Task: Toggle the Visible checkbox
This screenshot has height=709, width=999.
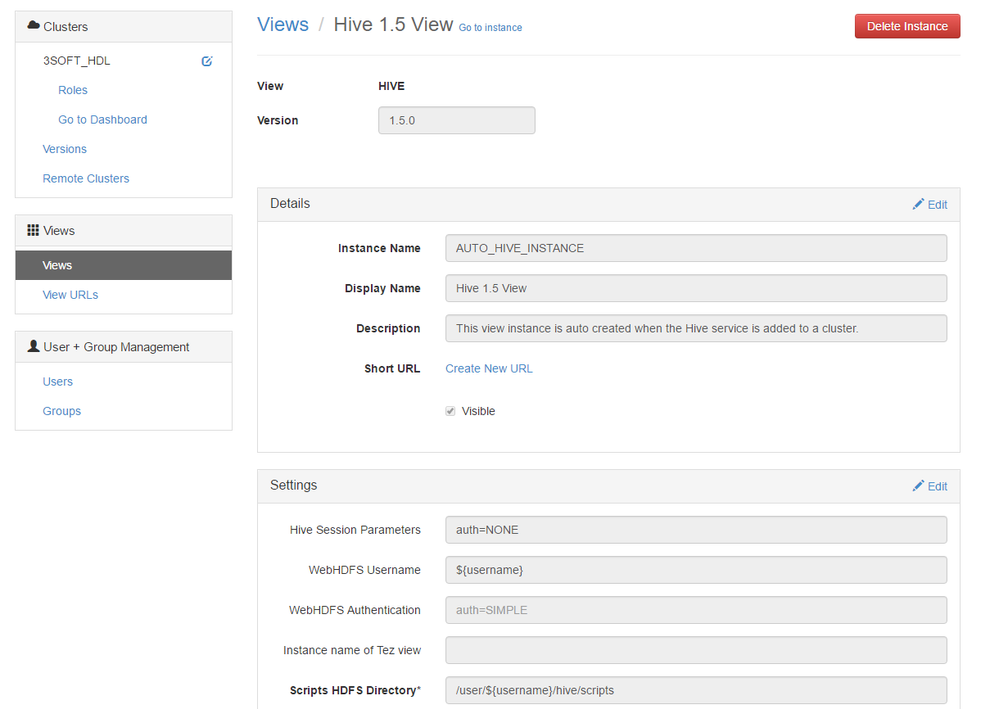Action: [x=450, y=411]
